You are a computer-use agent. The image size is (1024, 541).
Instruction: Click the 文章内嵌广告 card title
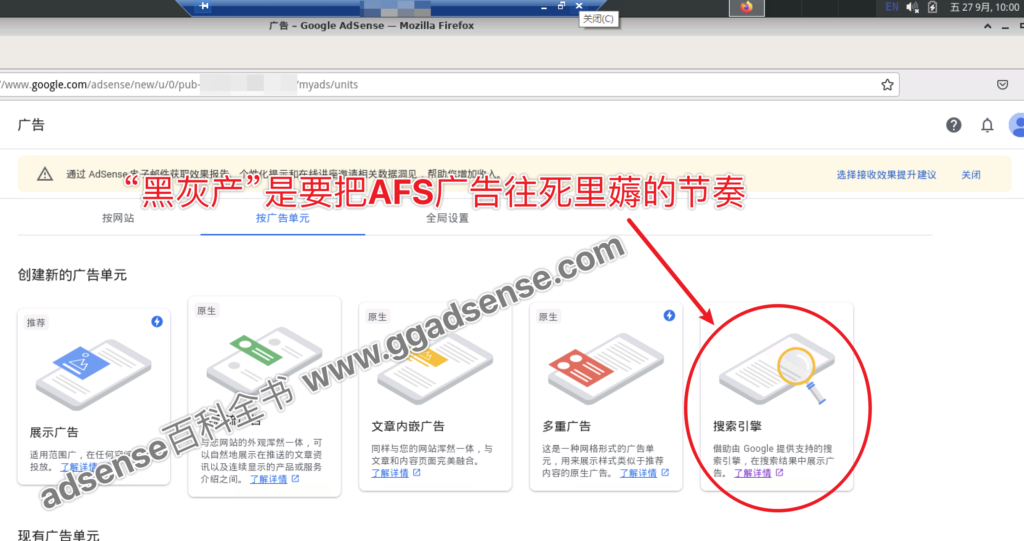pos(408,426)
